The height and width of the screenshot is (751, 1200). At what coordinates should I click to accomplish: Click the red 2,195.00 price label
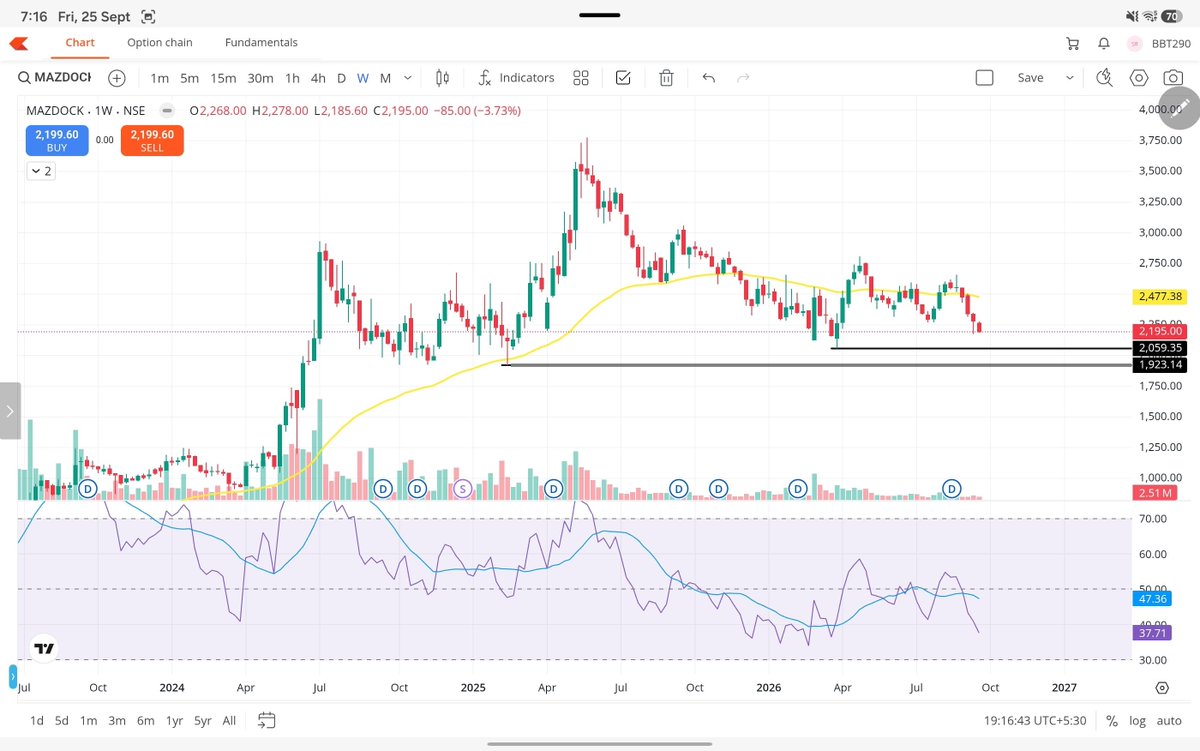(x=1160, y=331)
